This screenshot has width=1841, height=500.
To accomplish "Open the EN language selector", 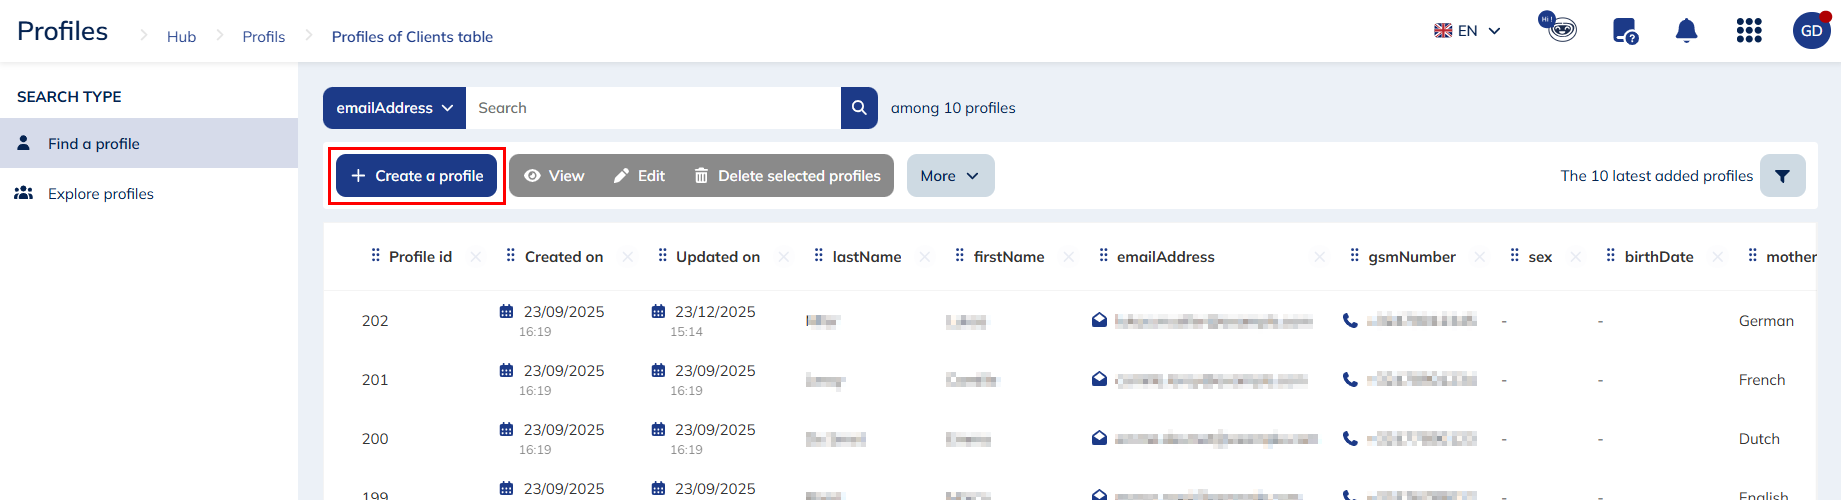I will 1467,31.
